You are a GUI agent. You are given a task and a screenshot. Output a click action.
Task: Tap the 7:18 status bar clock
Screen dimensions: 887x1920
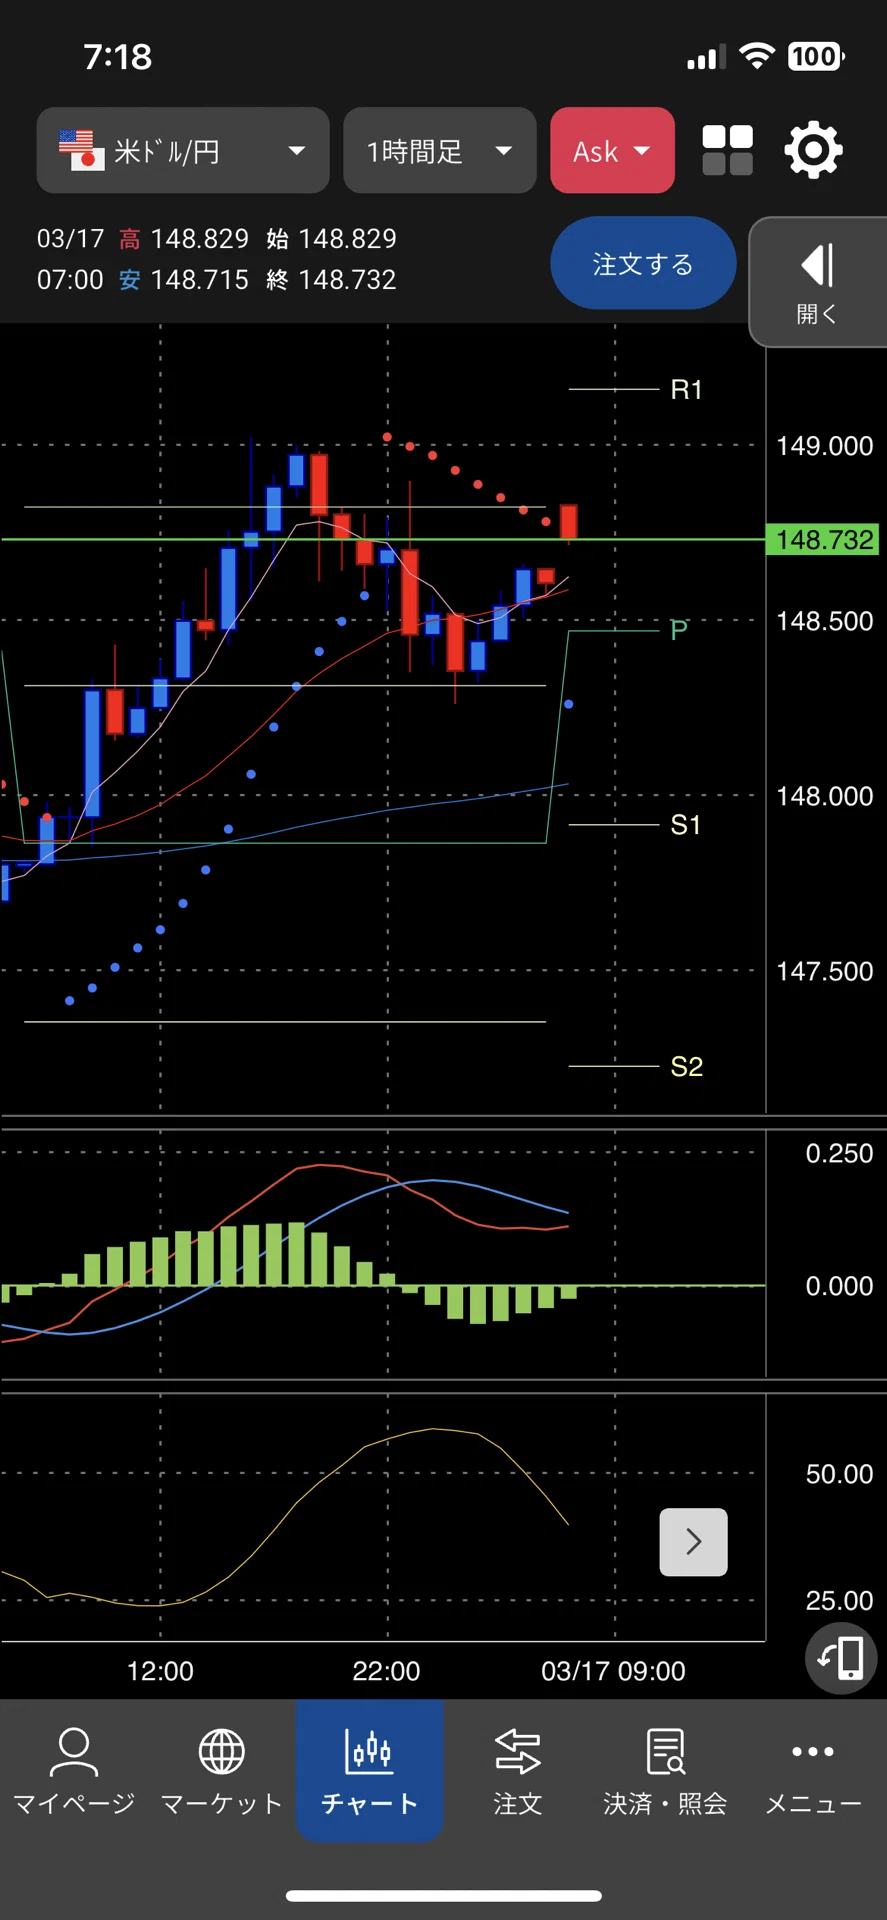point(118,57)
